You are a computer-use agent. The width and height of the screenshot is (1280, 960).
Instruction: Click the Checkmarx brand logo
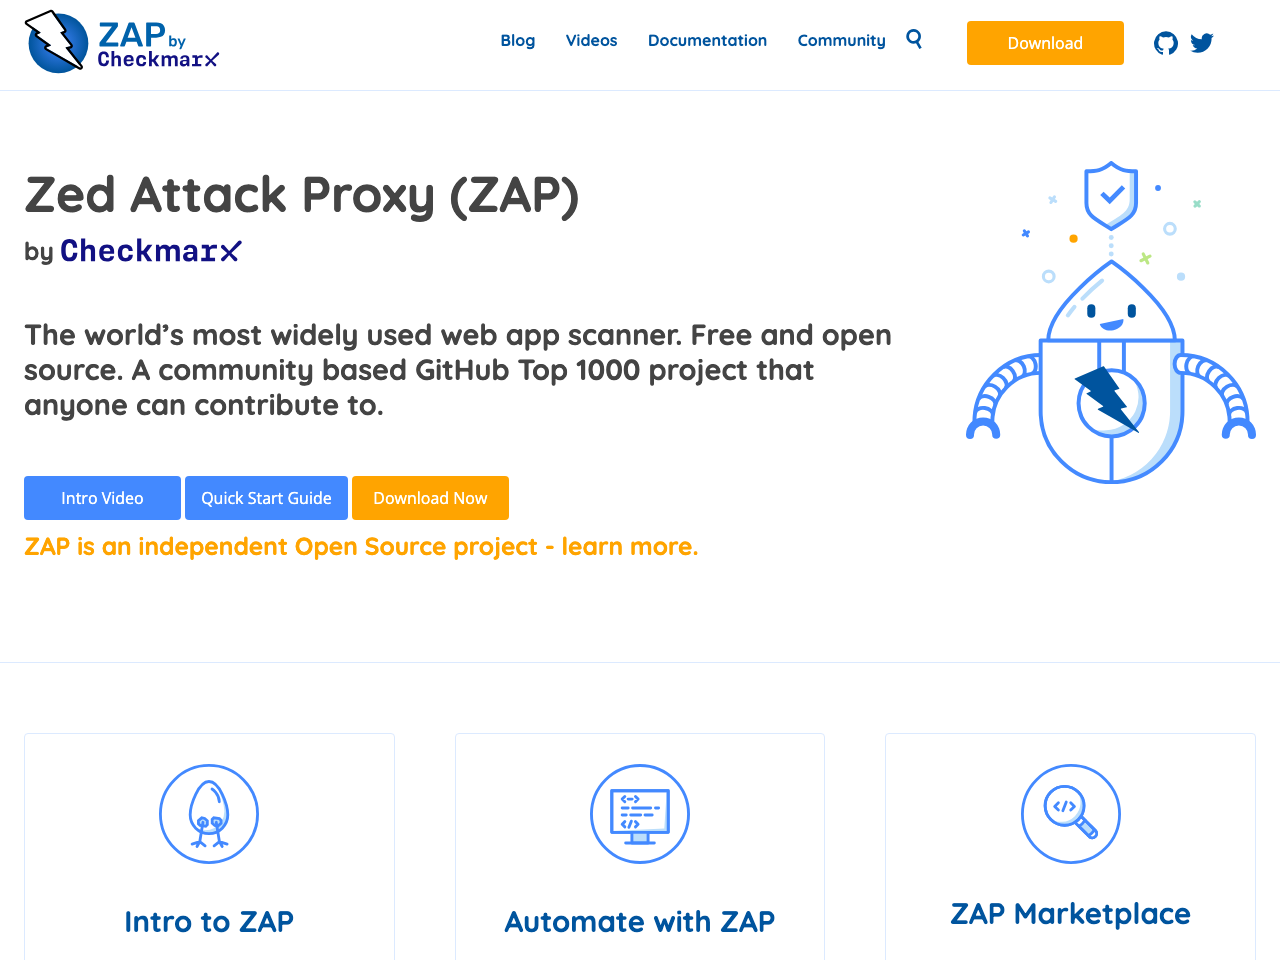coord(150,250)
